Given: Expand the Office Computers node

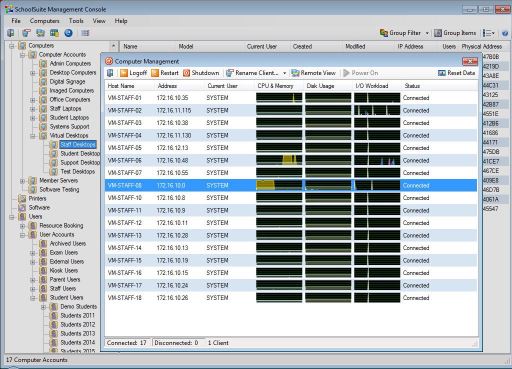Looking at the screenshot, I should [33, 100].
